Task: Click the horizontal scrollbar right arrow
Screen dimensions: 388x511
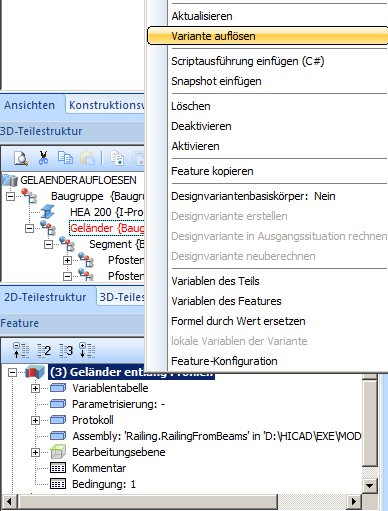Action: point(354,501)
